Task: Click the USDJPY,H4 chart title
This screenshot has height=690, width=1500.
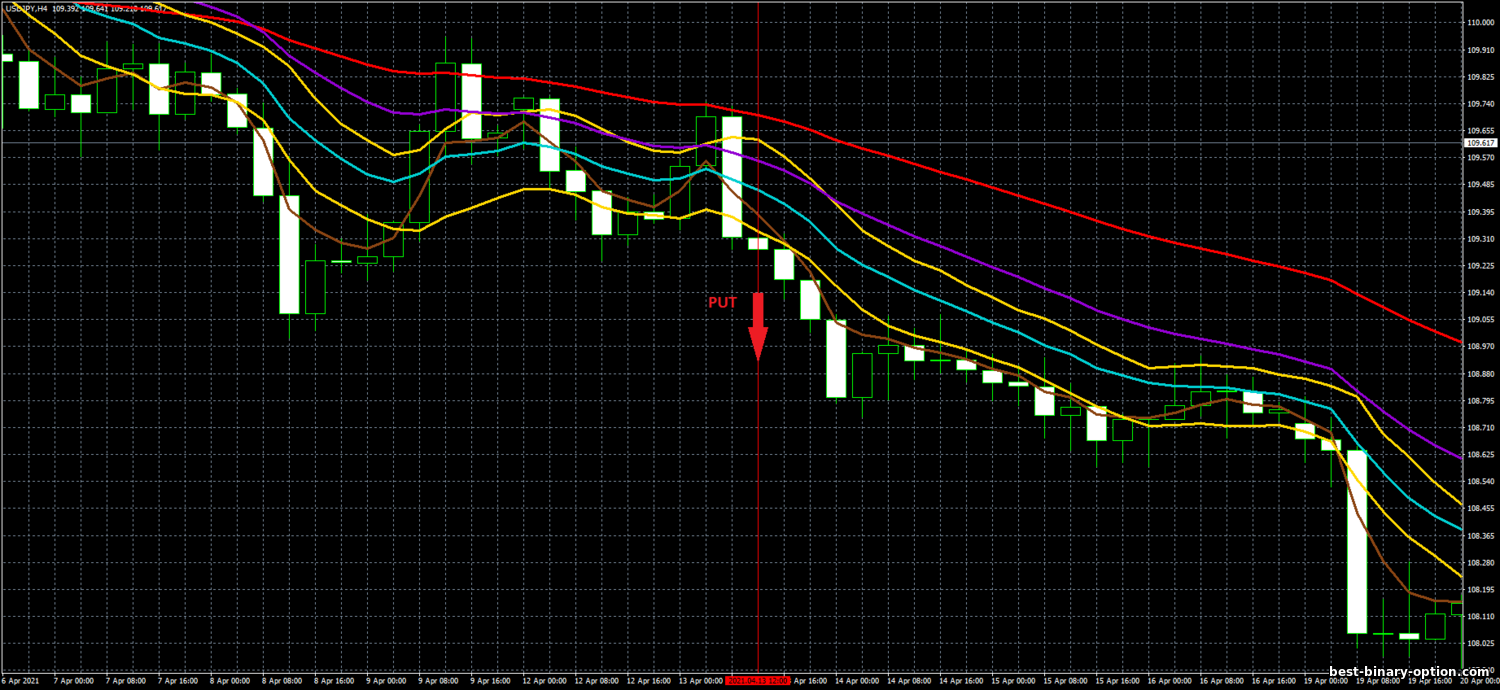Action: click(x=27, y=8)
